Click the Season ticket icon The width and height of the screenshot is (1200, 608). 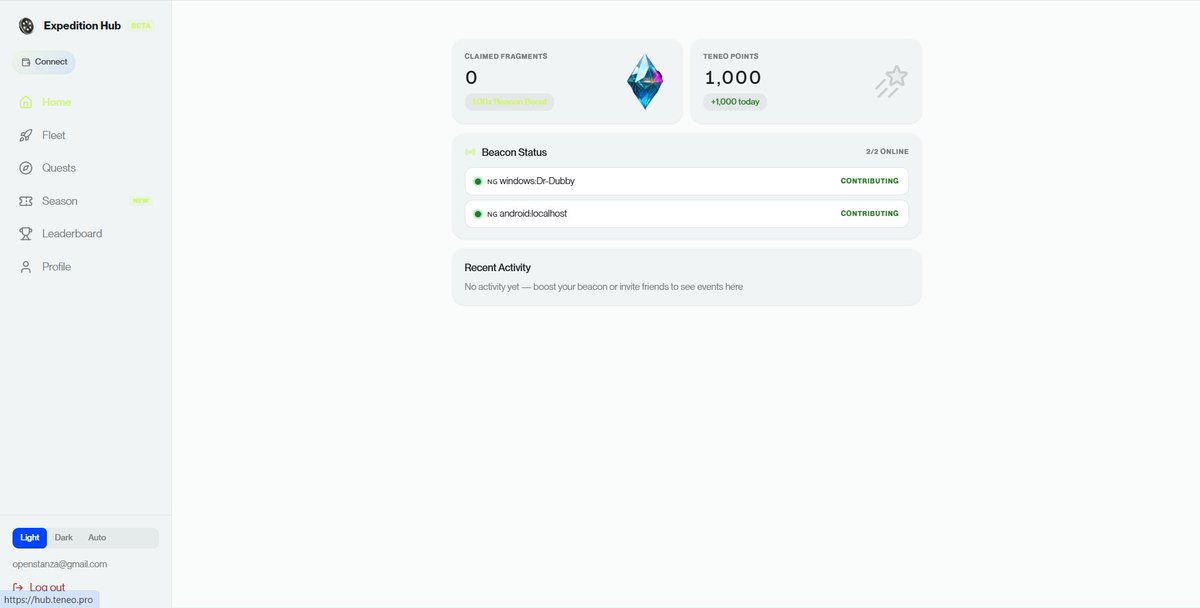click(26, 201)
